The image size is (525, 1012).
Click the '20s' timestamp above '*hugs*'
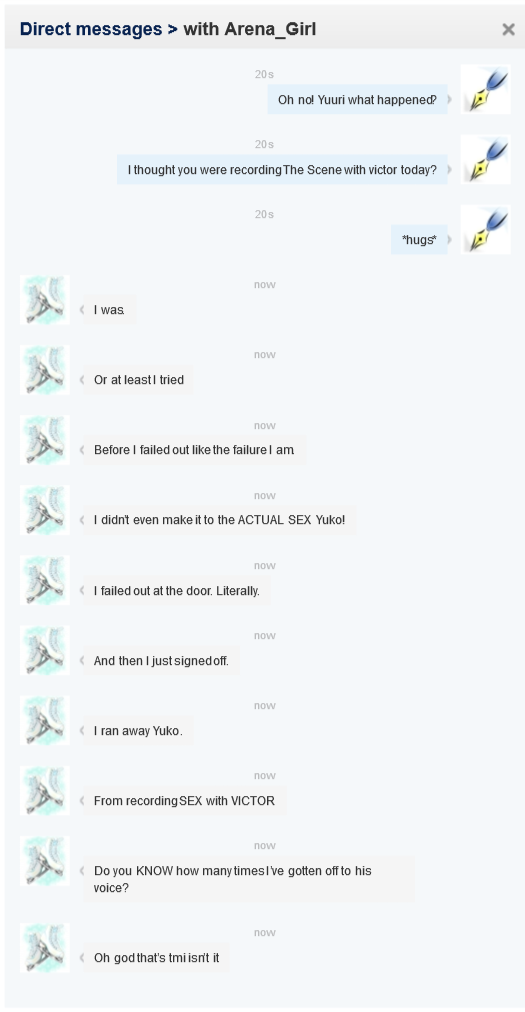pyautogui.click(x=264, y=214)
